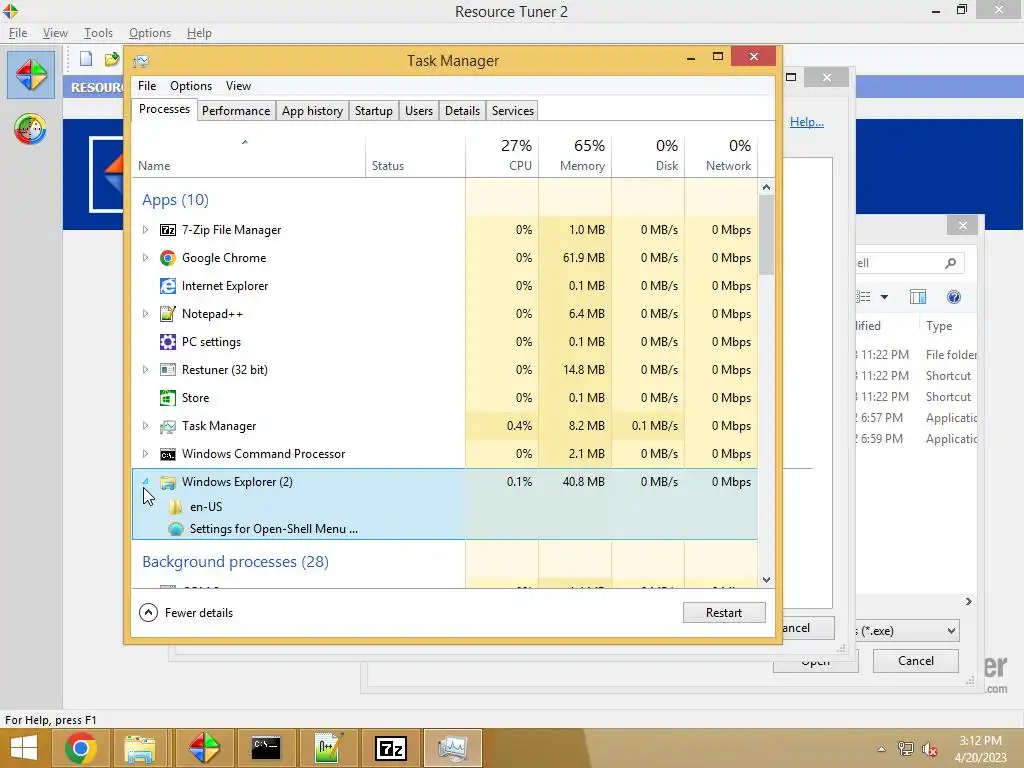Click the Restuner (32 bit) process icon
This screenshot has width=1024, height=768.
(168, 370)
